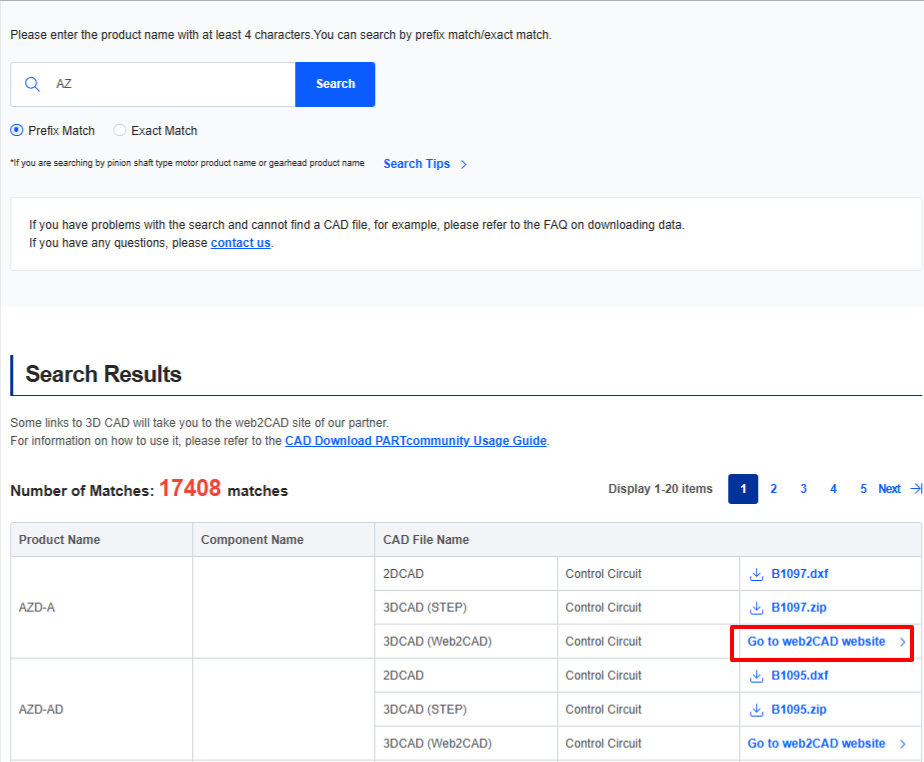Click the 17408 matches count
The height and width of the screenshot is (762, 924).
point(190,488)
